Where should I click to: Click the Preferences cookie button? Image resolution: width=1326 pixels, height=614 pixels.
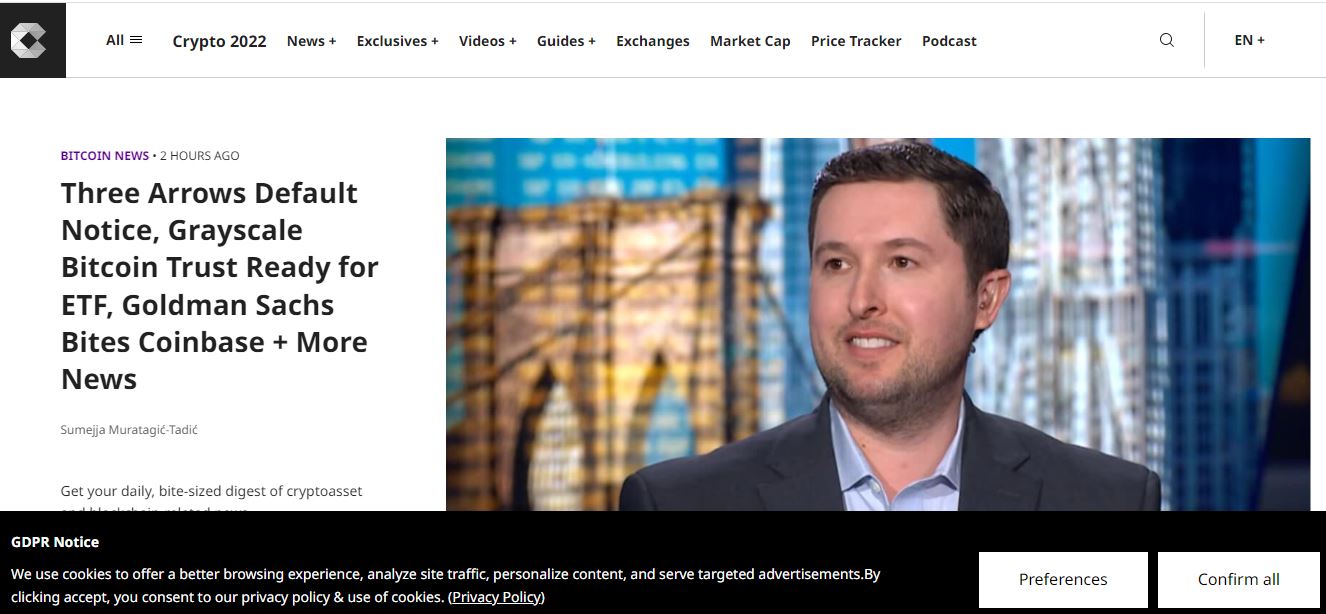click(1063, 579)
